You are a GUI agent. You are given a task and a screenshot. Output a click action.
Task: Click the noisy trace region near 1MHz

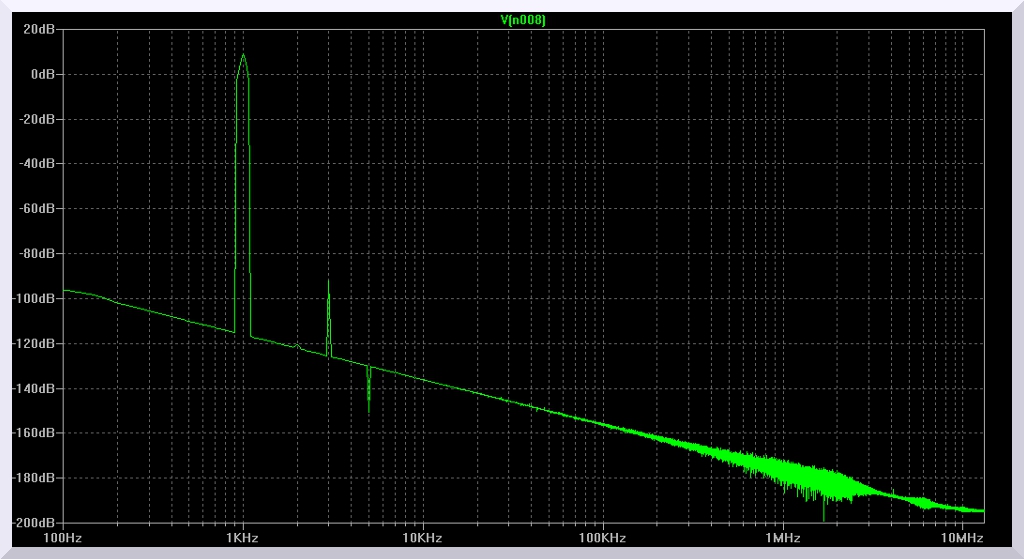tap(782, 469)
